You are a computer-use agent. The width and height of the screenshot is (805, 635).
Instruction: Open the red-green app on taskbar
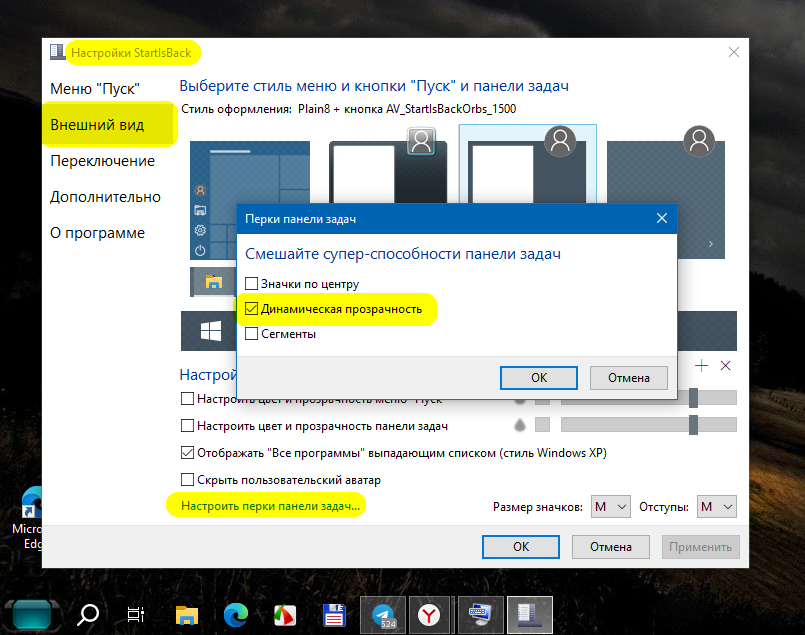click(x=285, y=615)
